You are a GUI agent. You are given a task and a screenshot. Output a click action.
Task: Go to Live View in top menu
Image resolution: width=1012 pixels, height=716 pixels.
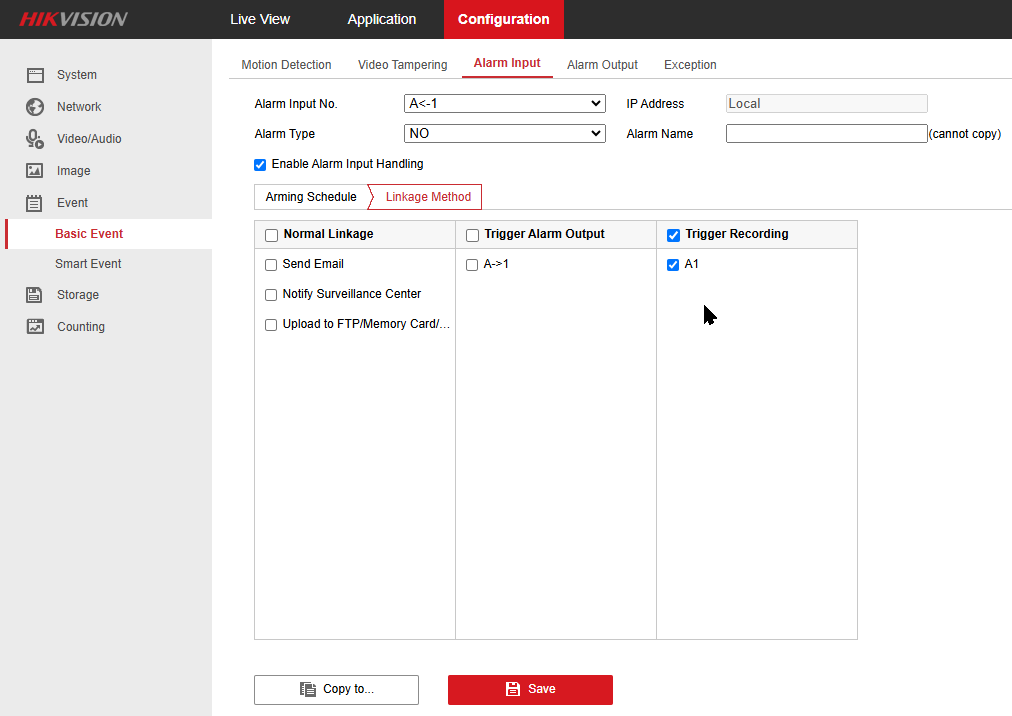pyautogui.click(x=260, y=19)
